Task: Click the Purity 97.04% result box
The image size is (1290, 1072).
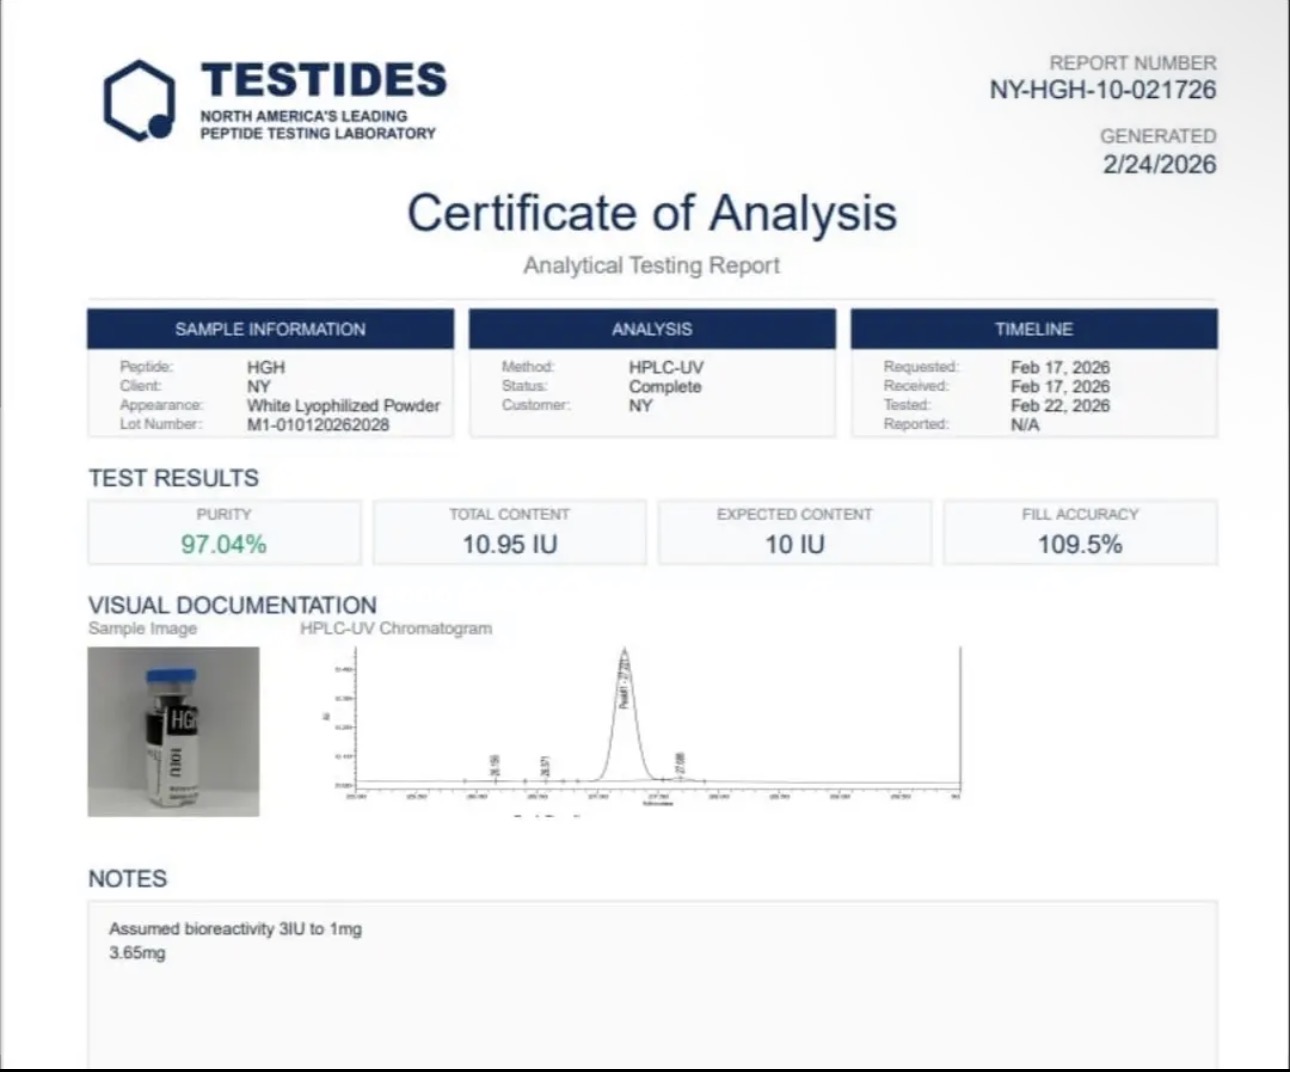Action: pyautogui.click(x=224, y=532)
